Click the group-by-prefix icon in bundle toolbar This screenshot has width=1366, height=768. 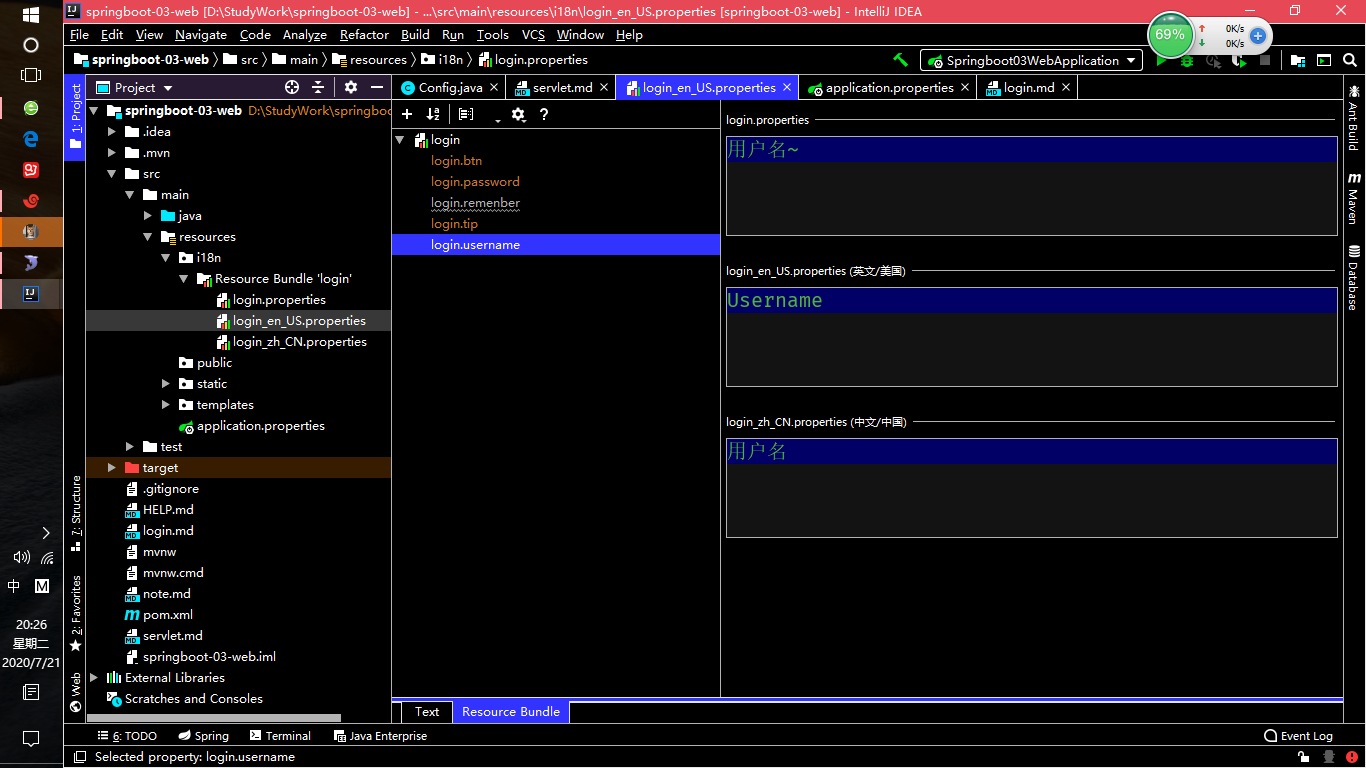[466, 114]
